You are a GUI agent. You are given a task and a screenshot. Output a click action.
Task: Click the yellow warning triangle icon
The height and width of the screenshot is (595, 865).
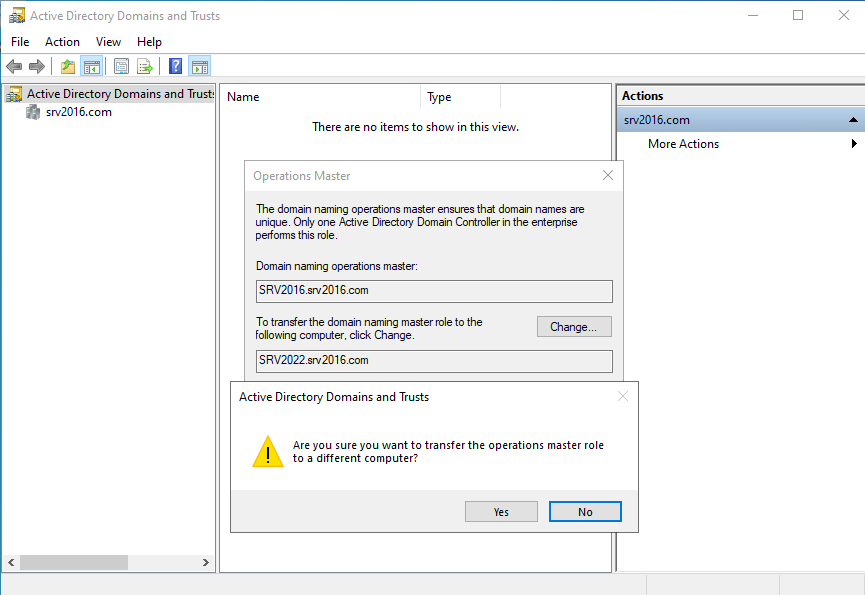pos(268,452)
